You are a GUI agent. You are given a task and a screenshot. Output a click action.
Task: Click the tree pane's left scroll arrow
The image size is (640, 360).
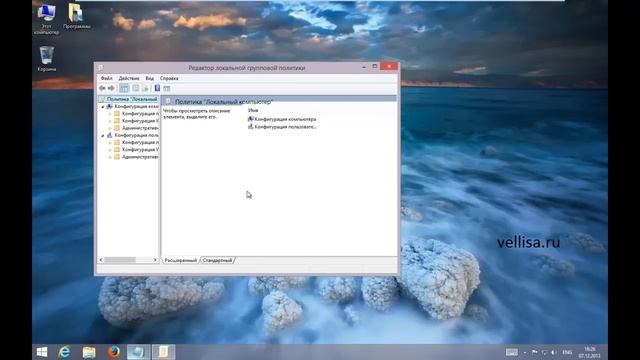[x=101, y=260]
